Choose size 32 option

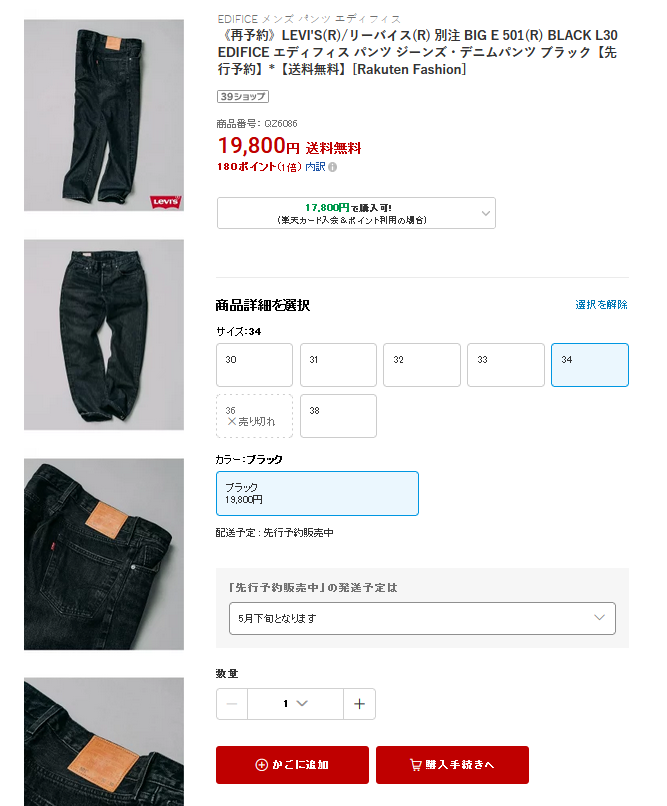pos(422,365)
